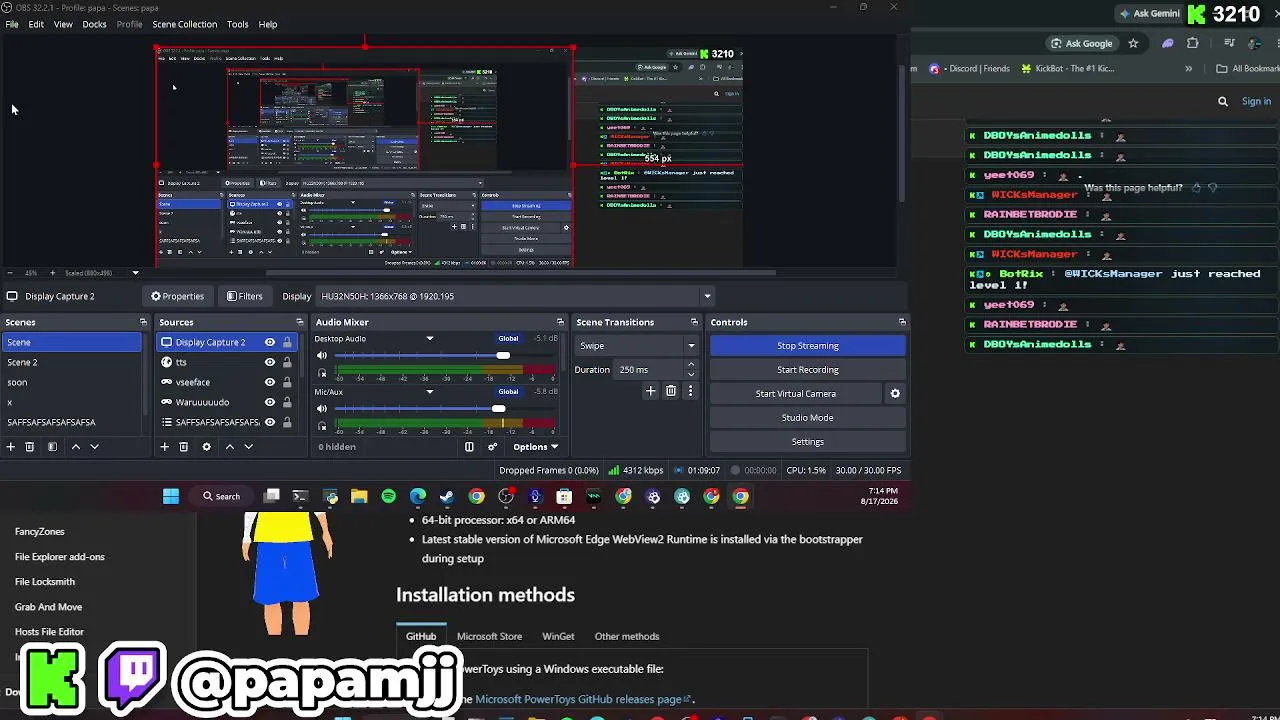Open Mic/Aux channel dropdown arrow
1280x720 pixels.
pos(430,392)
